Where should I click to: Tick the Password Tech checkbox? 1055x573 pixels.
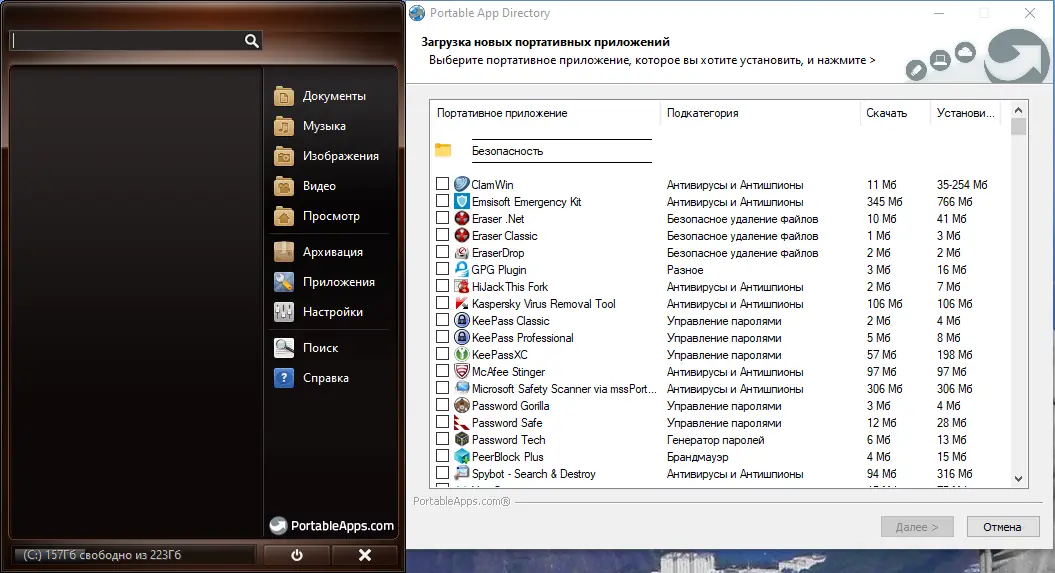pos(442,439)
